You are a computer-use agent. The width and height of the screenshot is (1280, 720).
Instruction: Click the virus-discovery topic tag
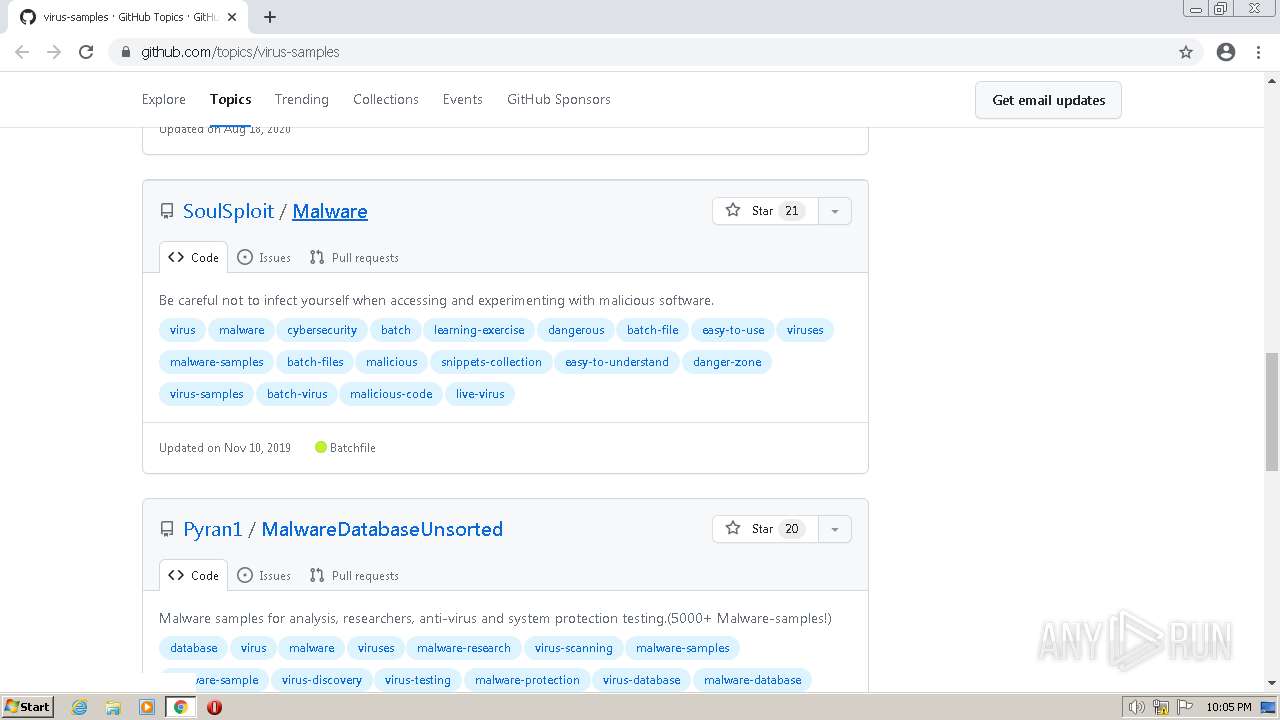322,680
